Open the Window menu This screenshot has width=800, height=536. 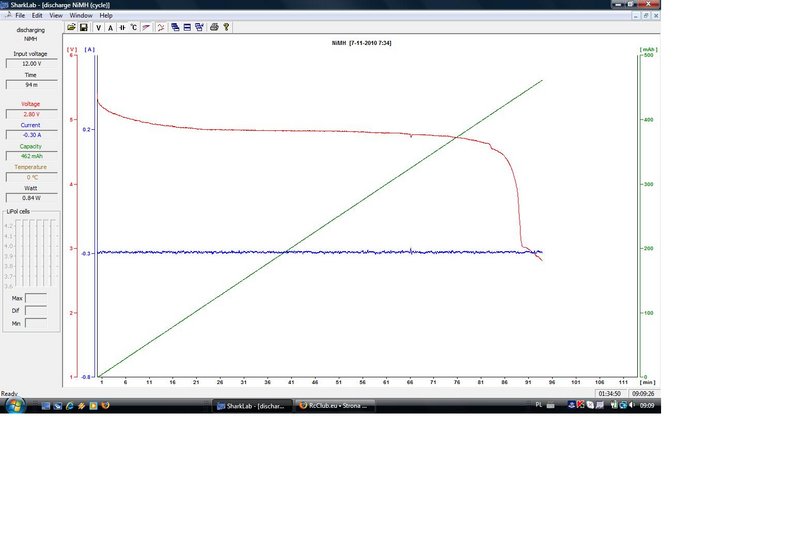coord(81,15)
